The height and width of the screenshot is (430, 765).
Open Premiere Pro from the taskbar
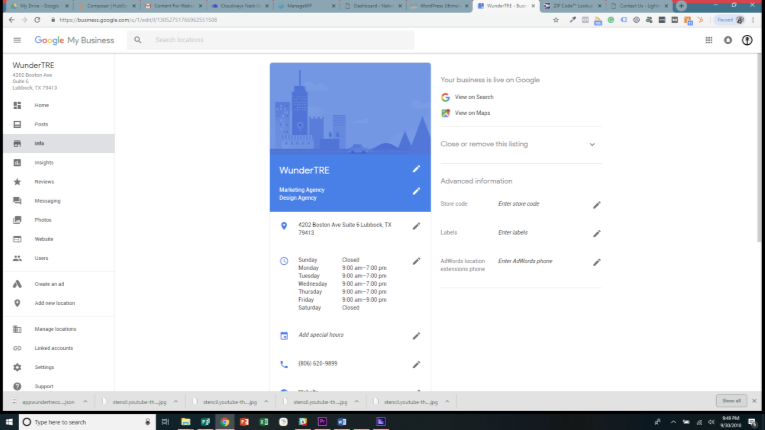point(322,422)
